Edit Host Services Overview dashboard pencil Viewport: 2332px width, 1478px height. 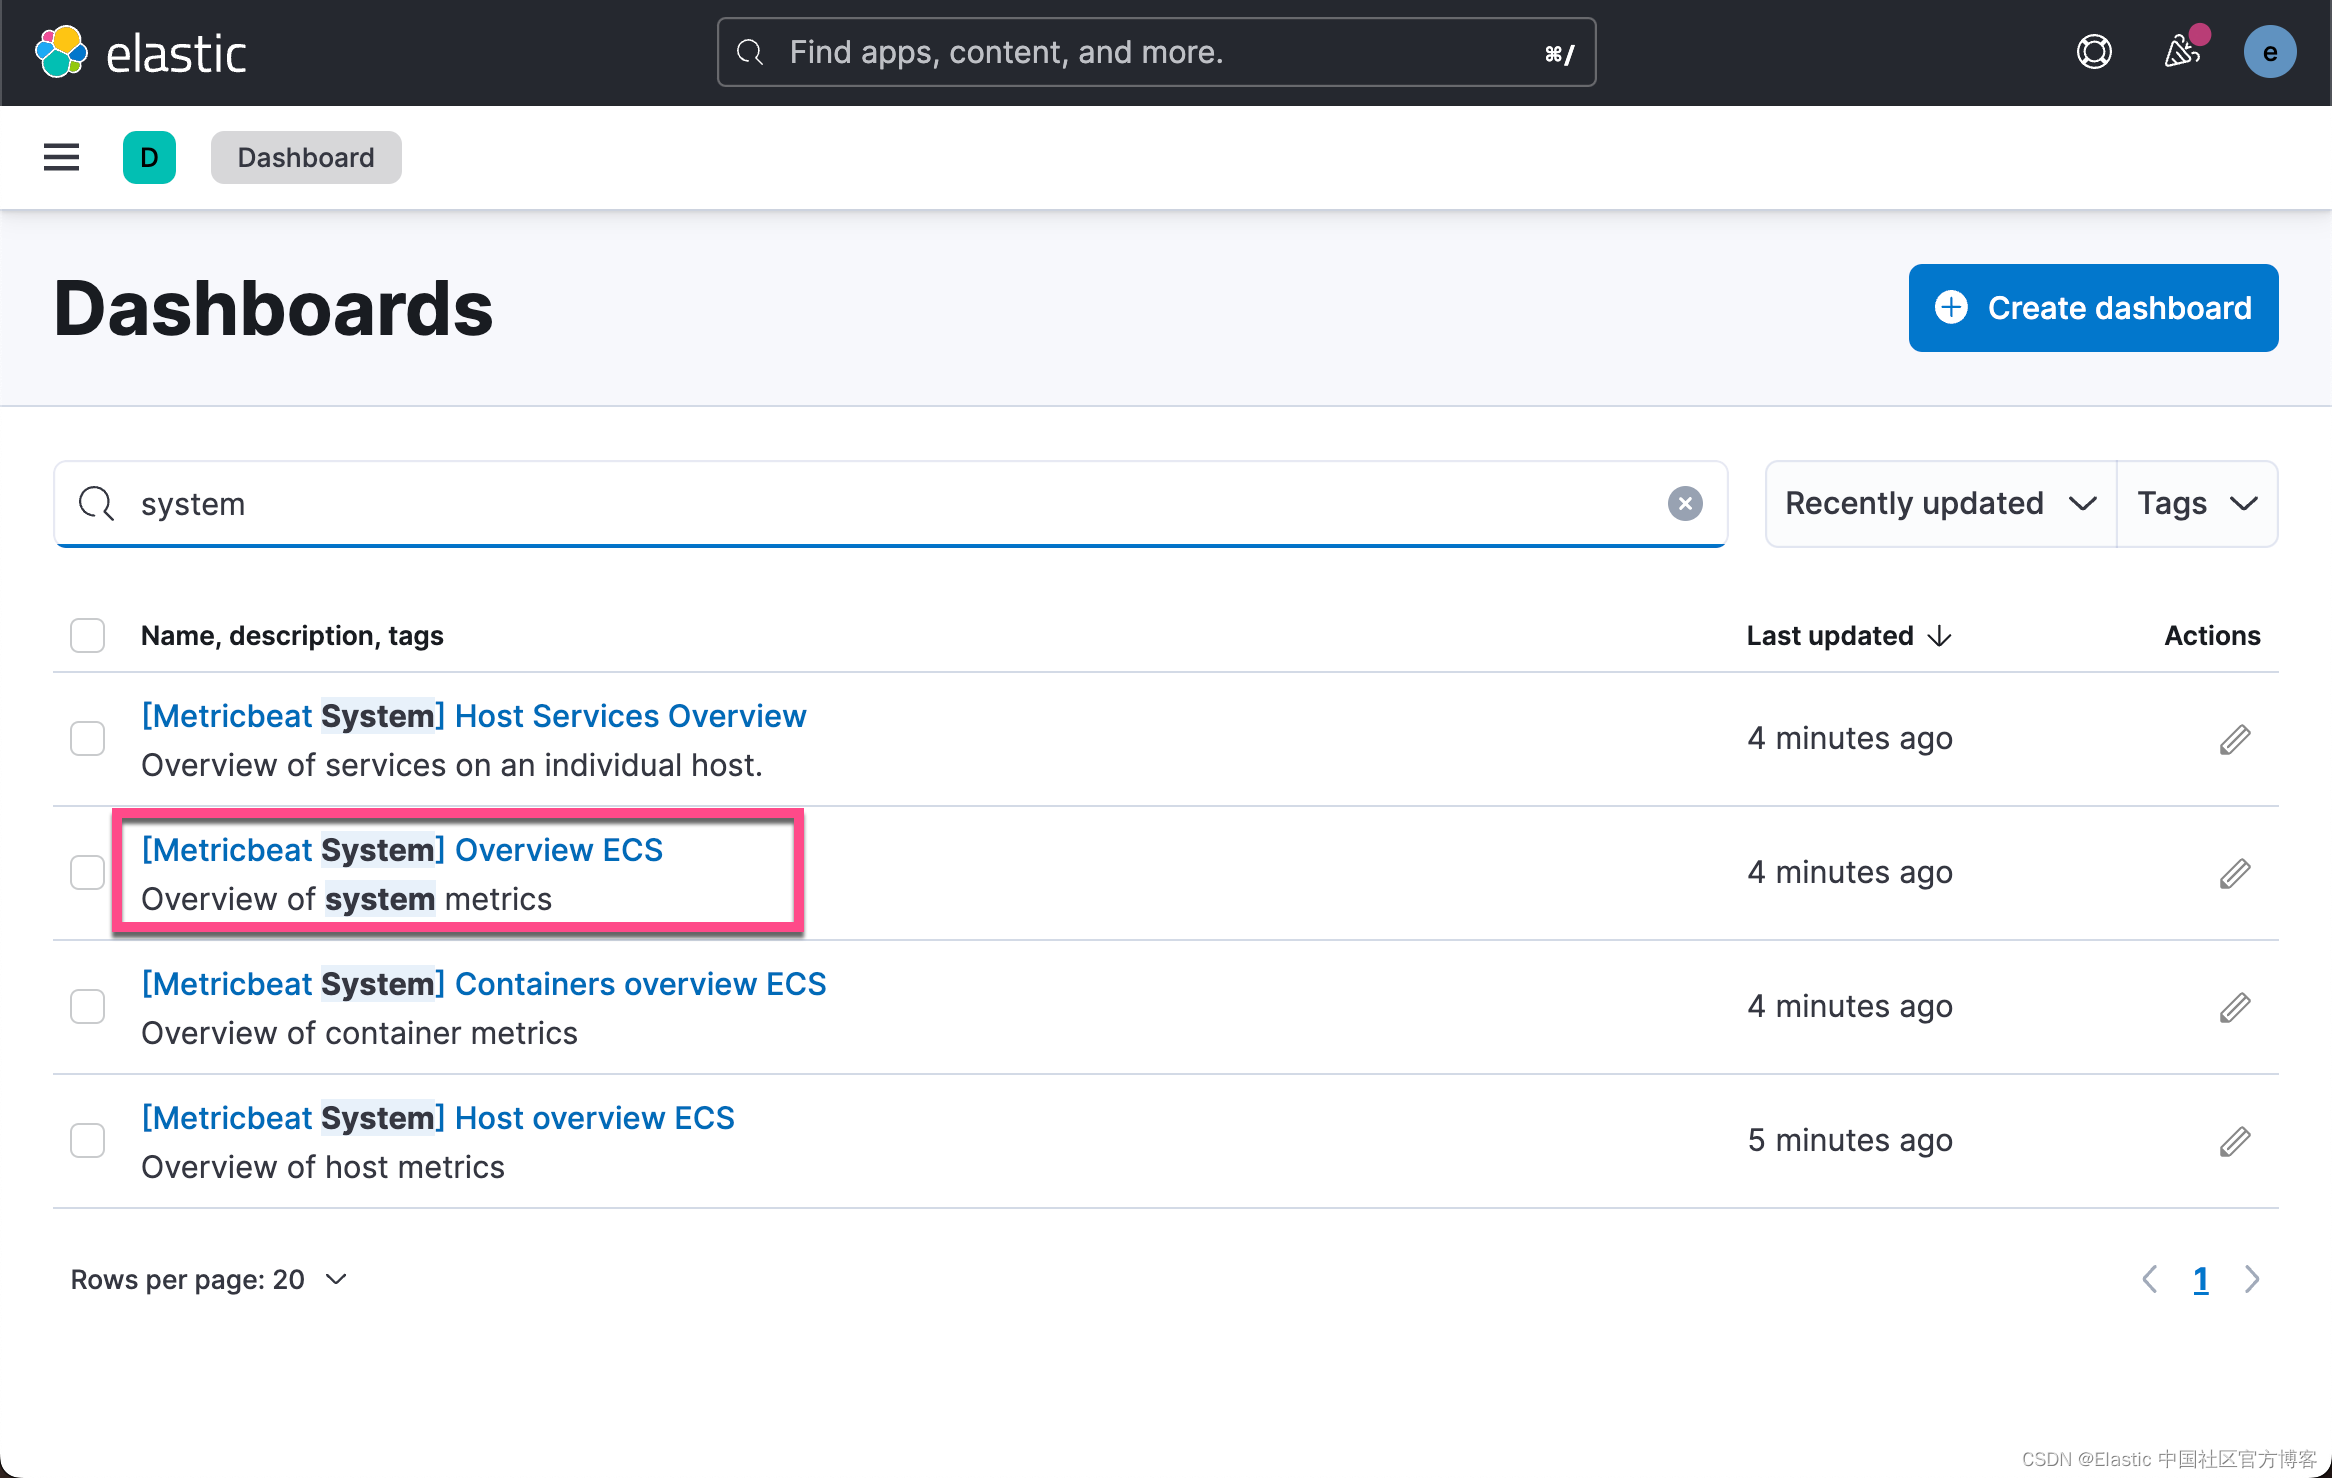(2234, 739)
